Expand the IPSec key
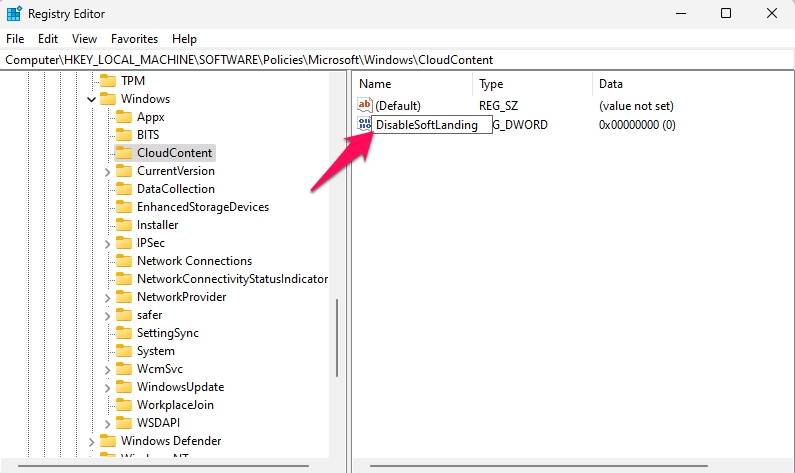 point(107,244)
